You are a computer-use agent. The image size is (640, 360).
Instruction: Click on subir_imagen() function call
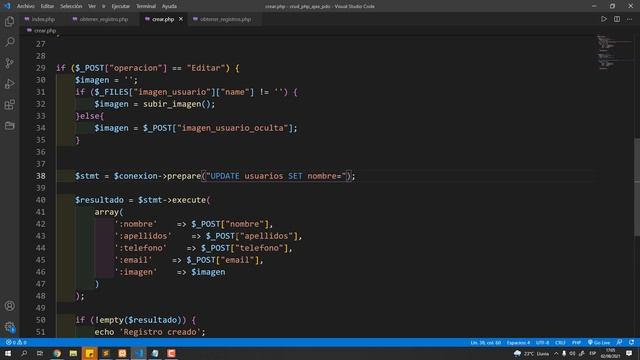tap(179, 104)
